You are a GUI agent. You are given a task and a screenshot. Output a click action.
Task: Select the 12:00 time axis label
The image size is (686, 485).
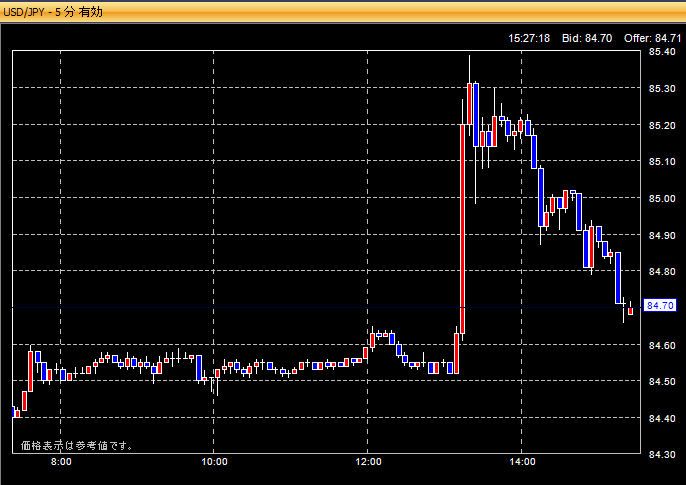(369, 462)
